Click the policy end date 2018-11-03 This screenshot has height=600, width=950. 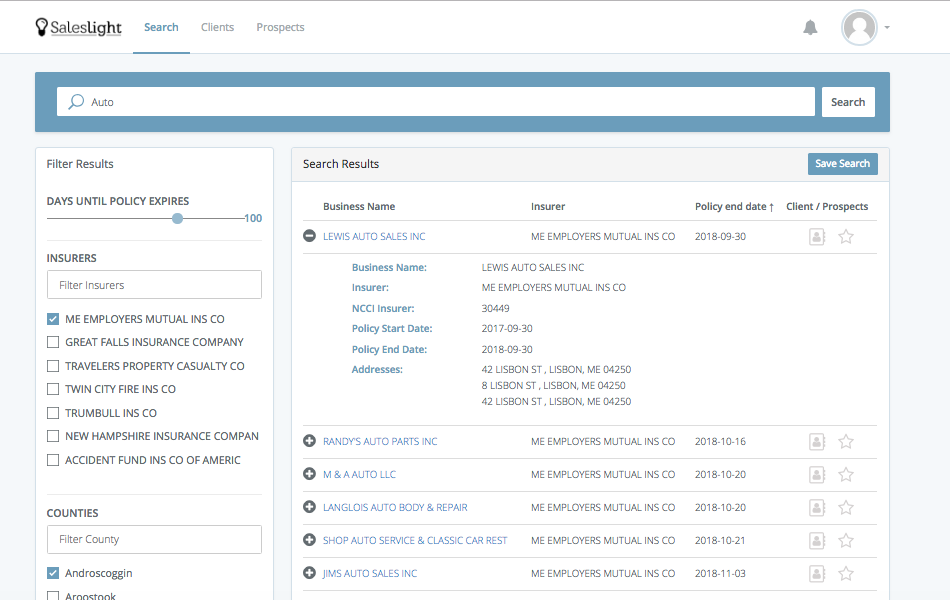[x=720, y=573]
